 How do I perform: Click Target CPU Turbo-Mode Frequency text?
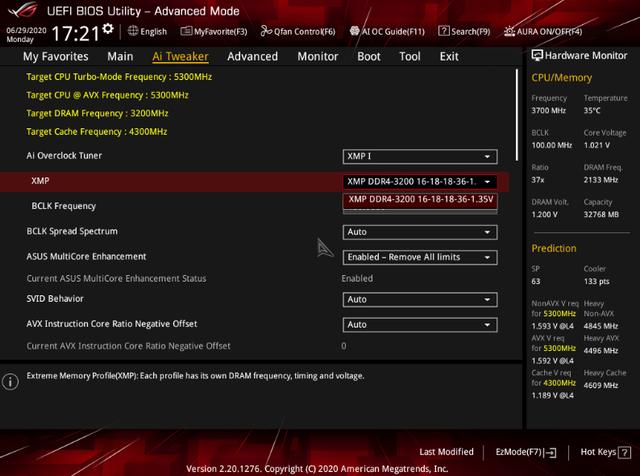[119, 77]
